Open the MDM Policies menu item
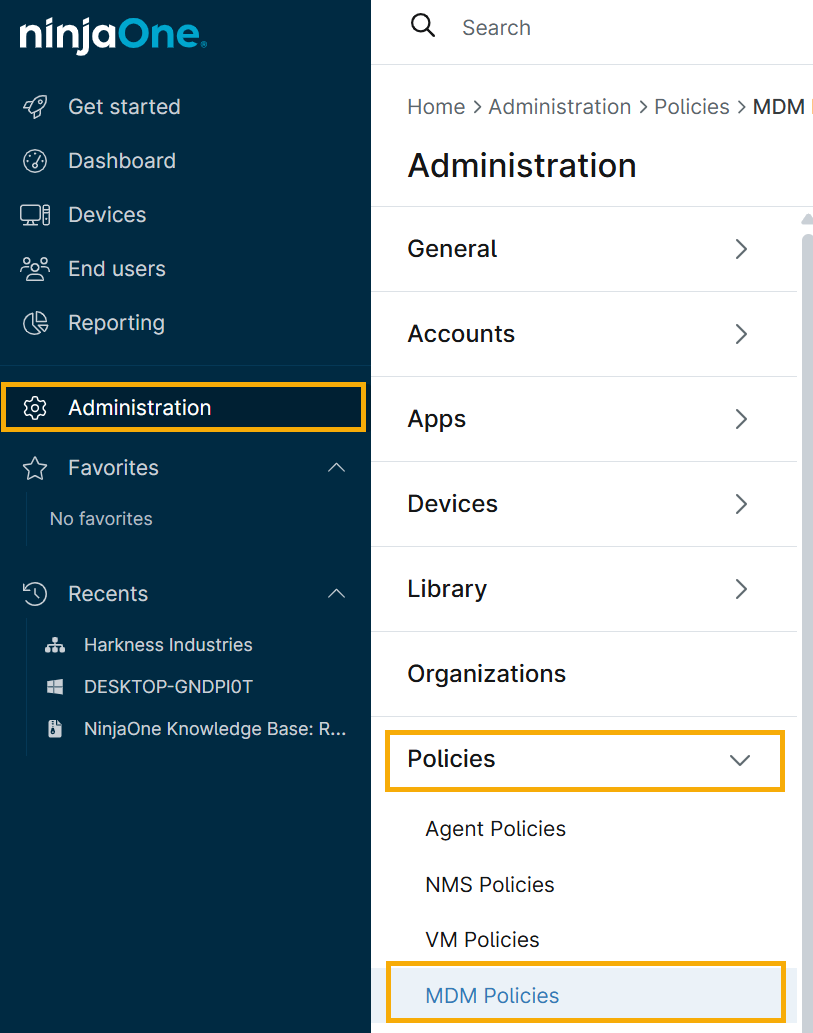The height and width of the screenshot is (1033, 813). pos(492,996)
